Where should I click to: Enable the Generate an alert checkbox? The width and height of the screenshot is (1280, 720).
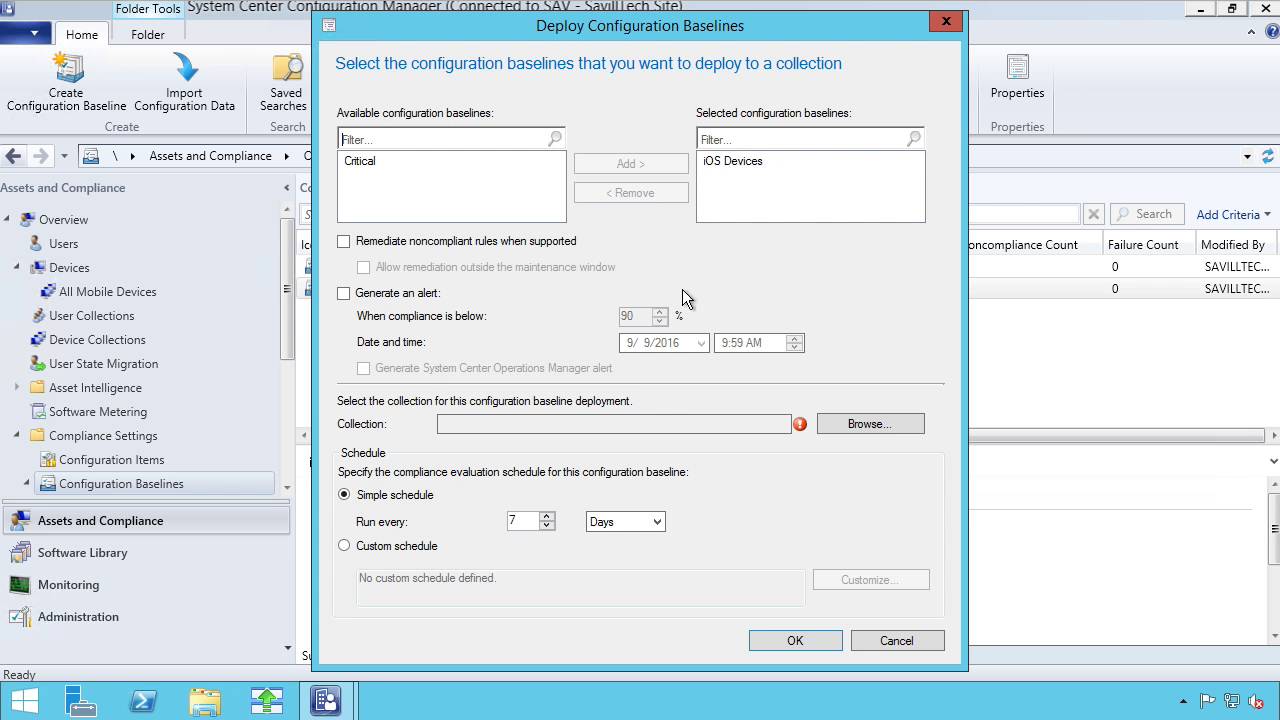(344, 293)
